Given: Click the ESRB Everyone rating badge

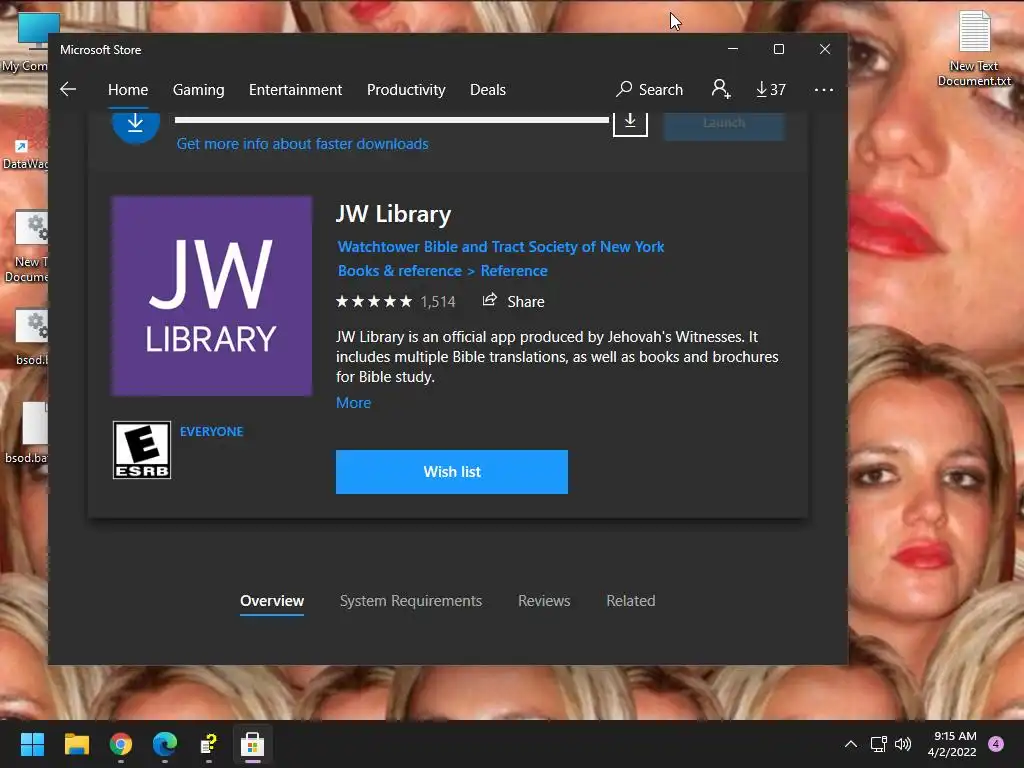Looking at the screenshot, I should [x=142, y=450].
